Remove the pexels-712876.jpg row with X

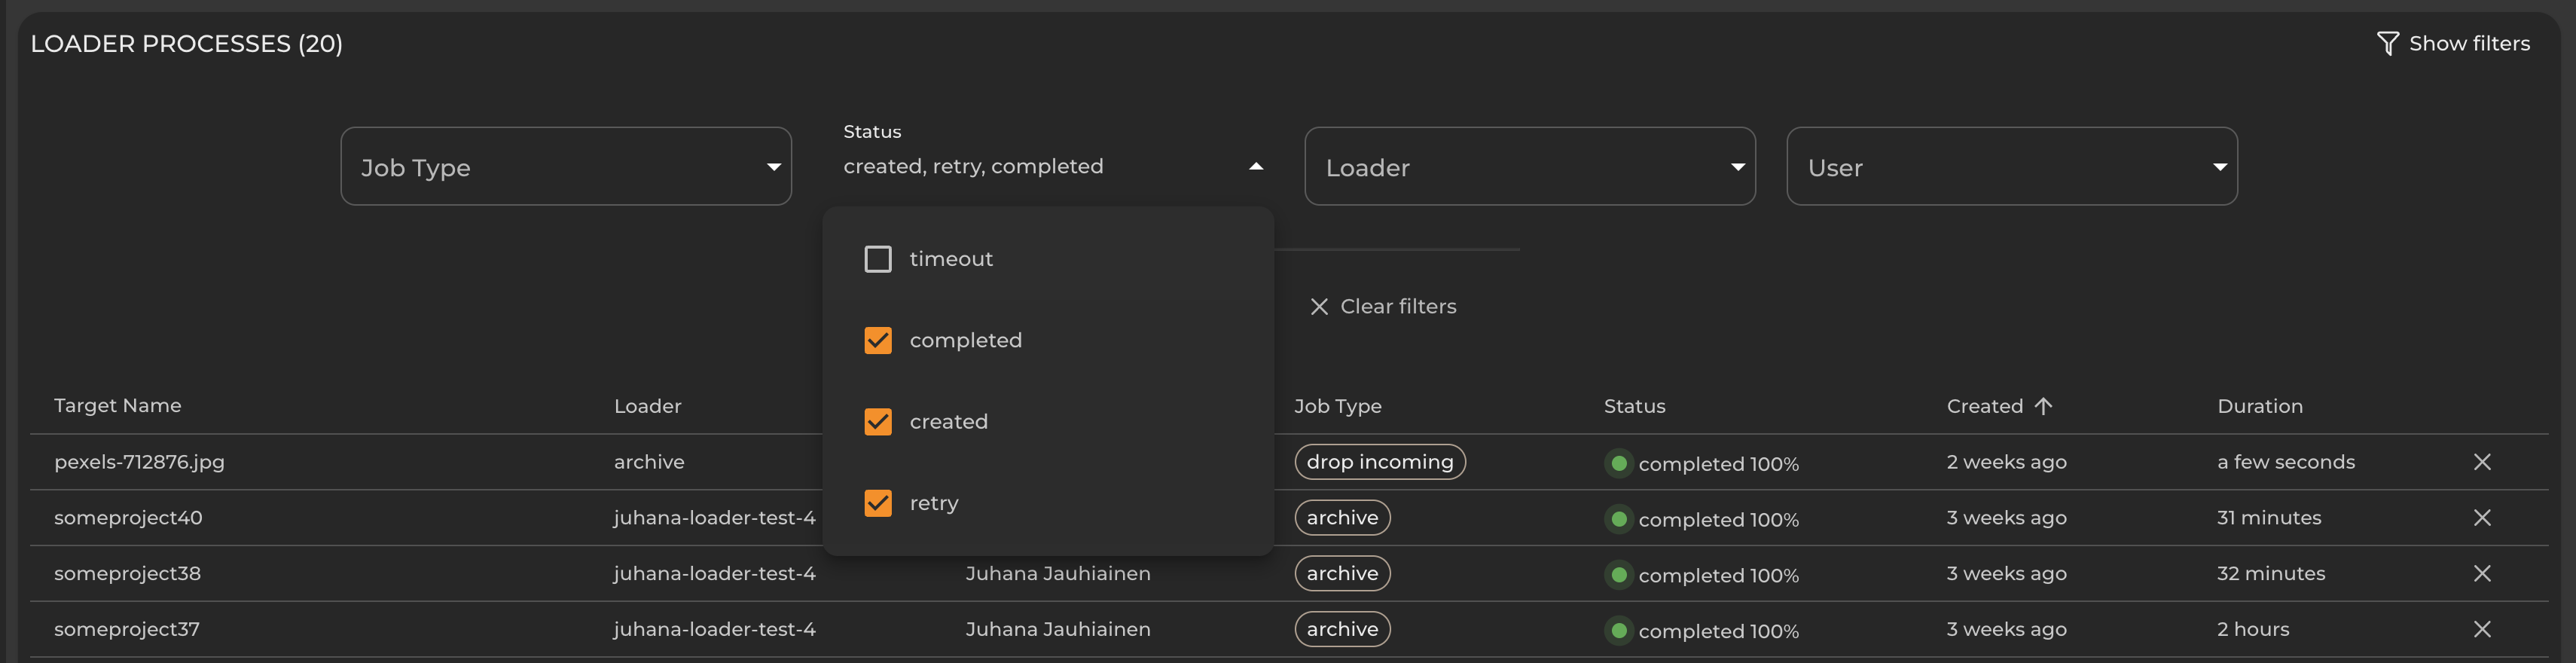(2481, 462)
